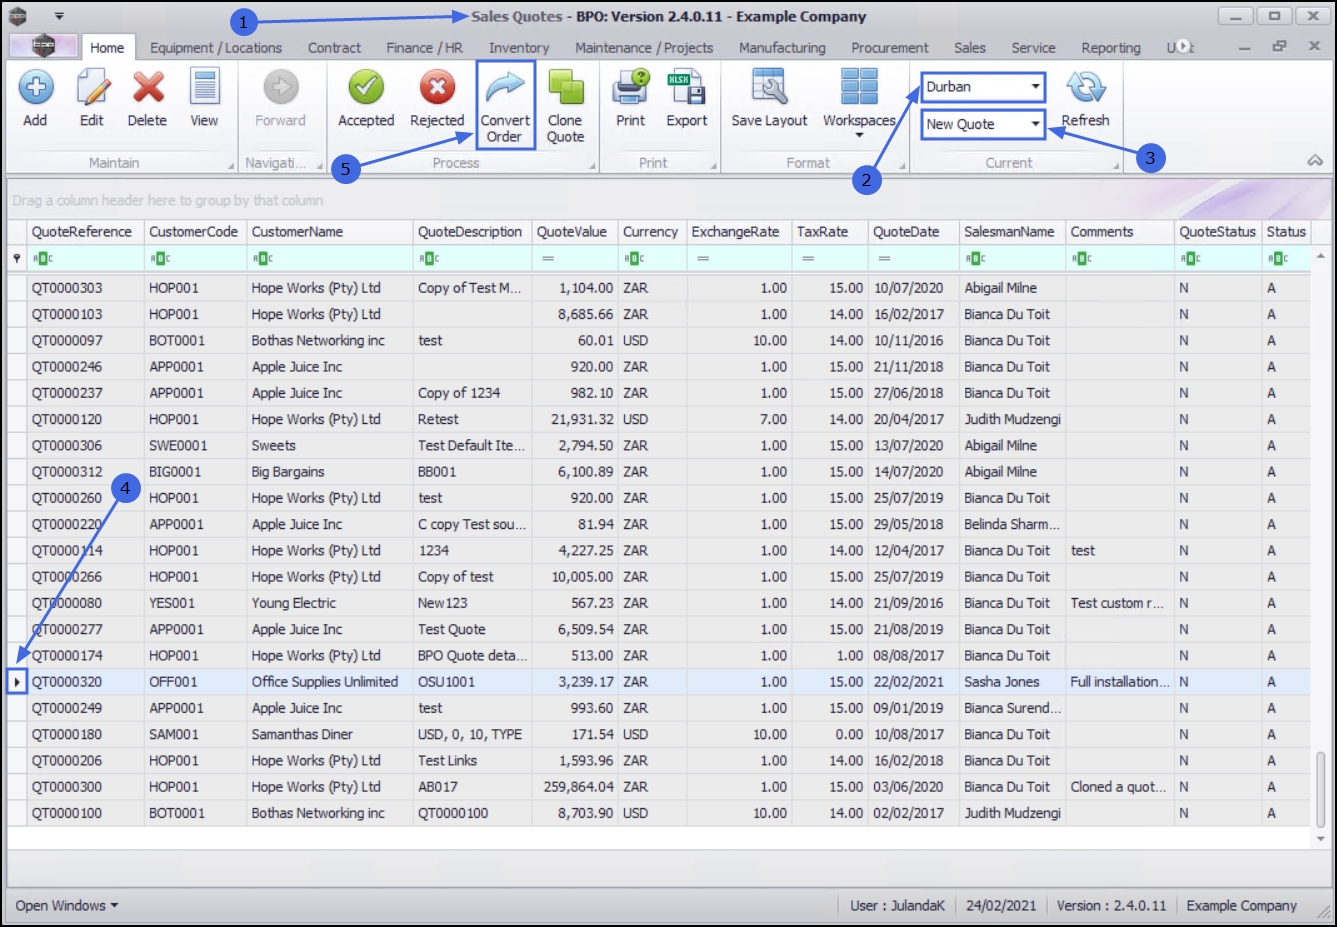The height and width of the screenshot is (927, 1337).
Task: Click the Clone Quote icon
Action: (x=565, y=88)
